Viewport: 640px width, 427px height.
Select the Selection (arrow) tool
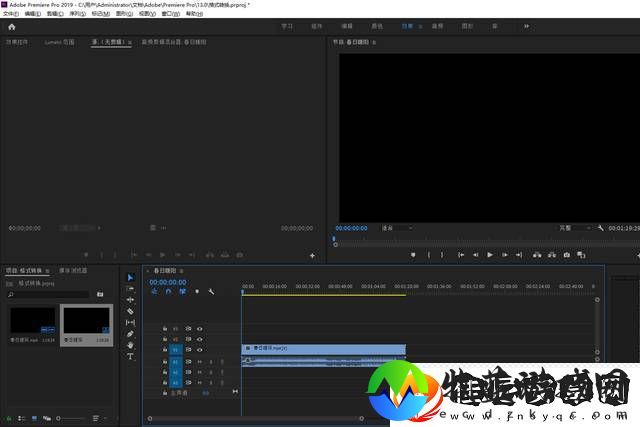130,278
